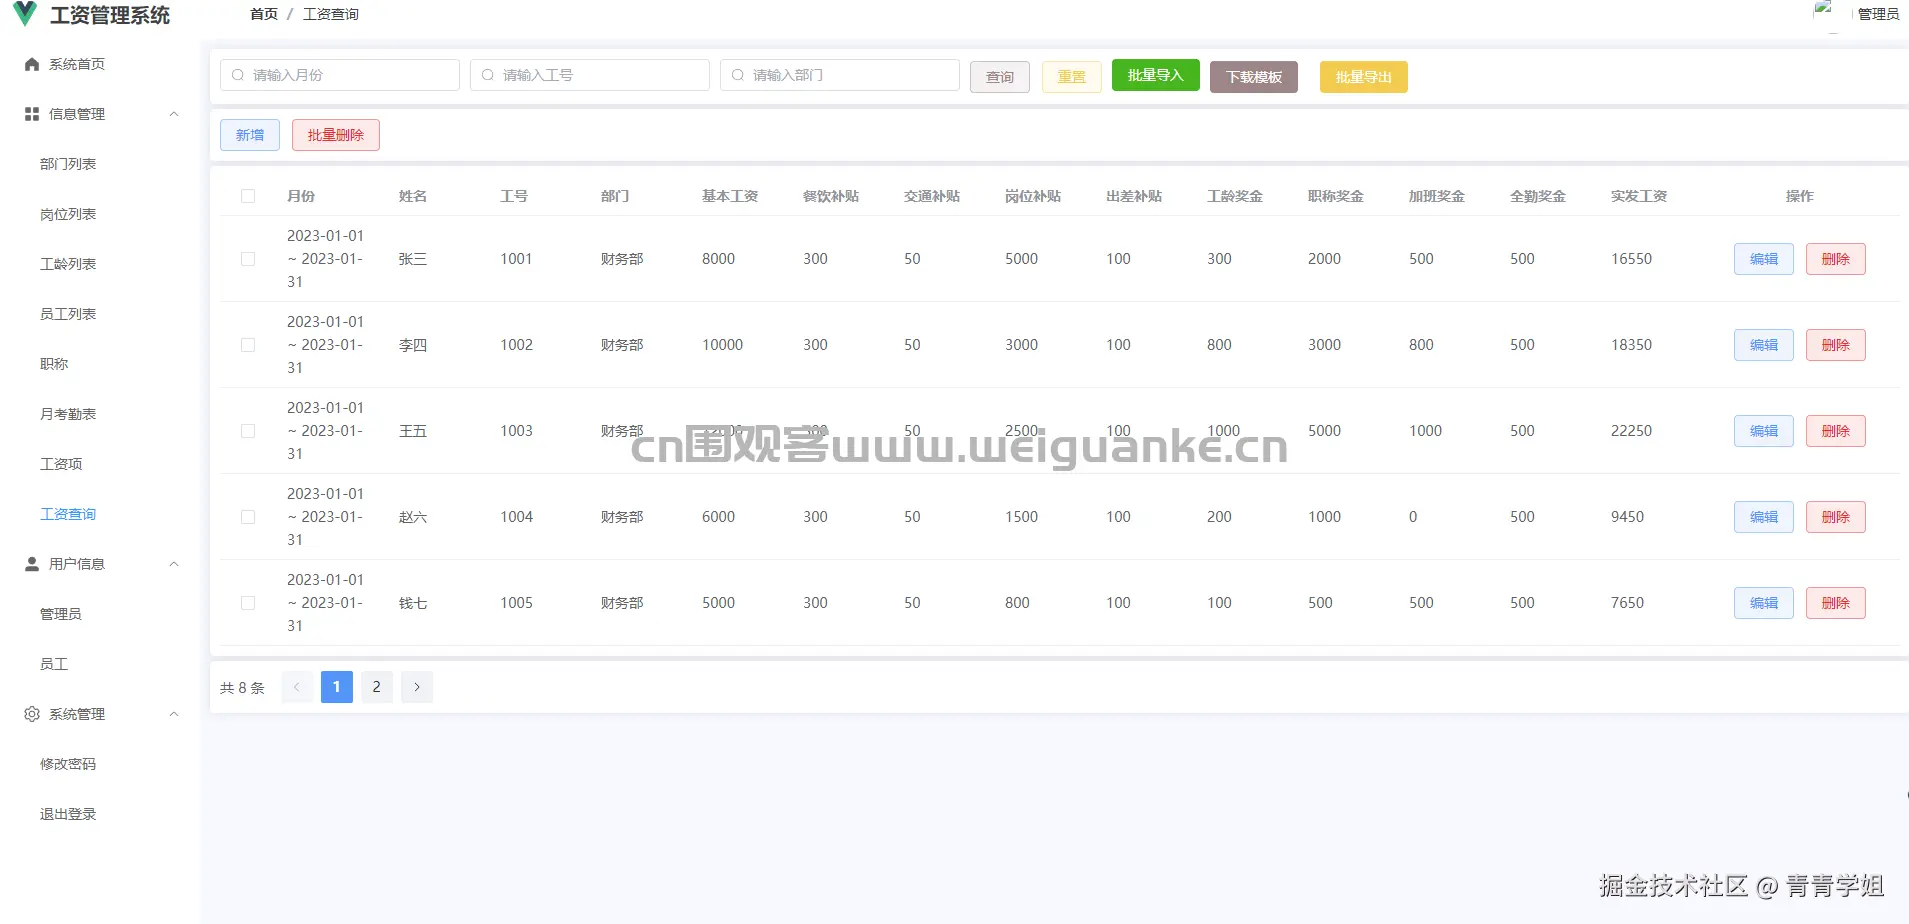Click 首页 in the breadcrumb
The width and height of the screenshot is (1909, 924).
263,13
